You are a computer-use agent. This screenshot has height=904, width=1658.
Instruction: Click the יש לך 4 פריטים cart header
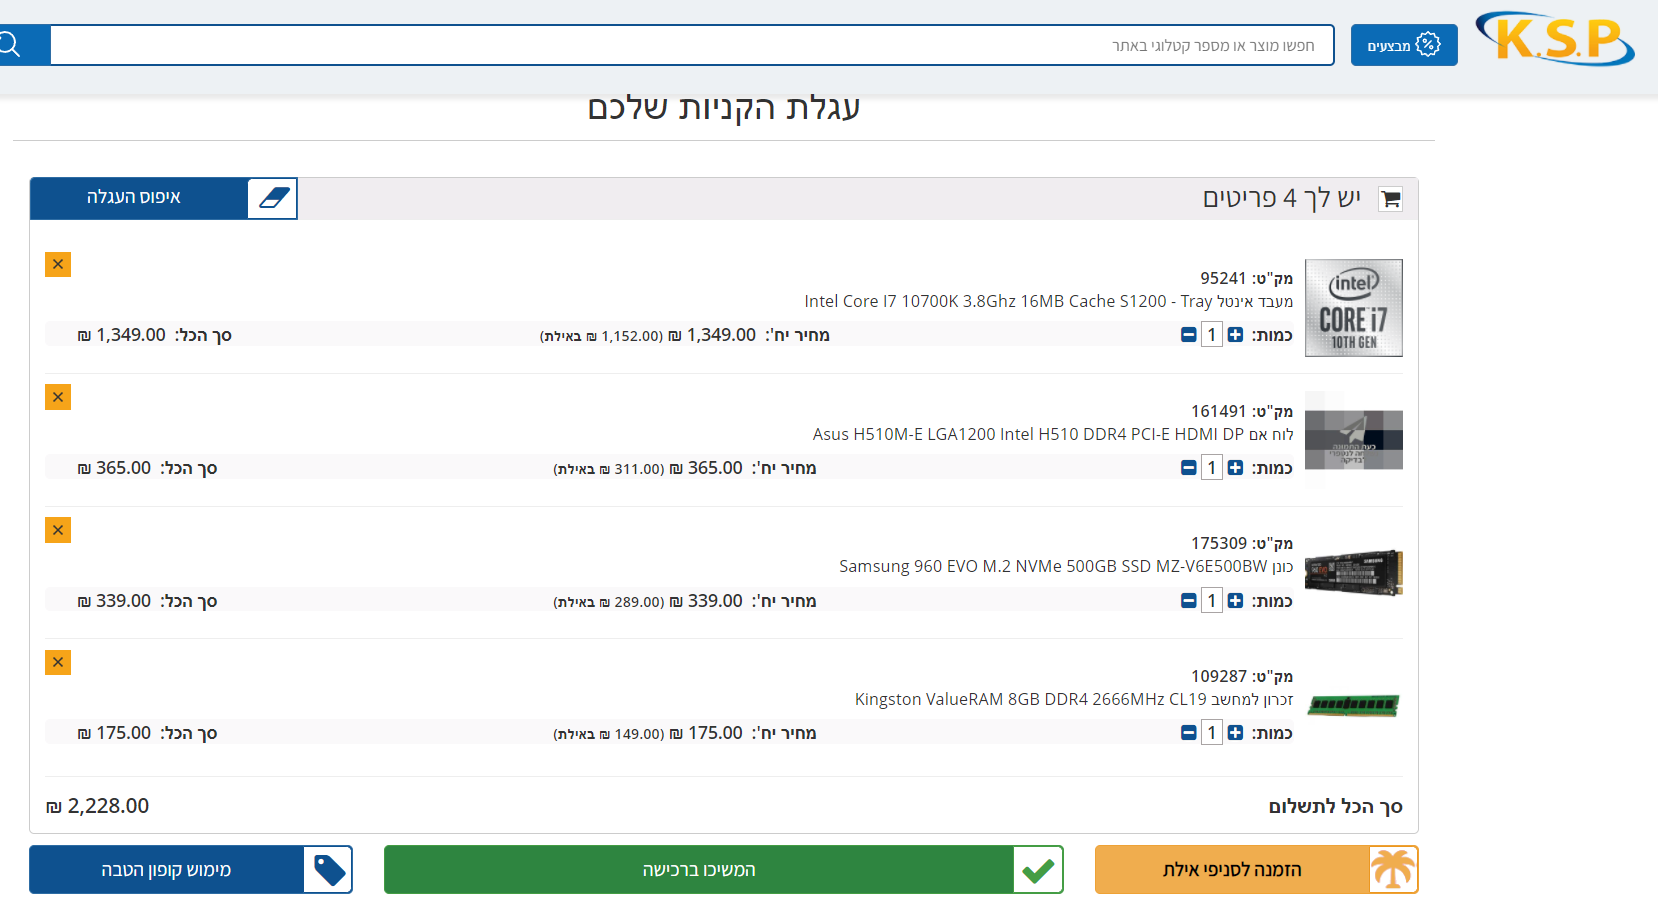1281,198
